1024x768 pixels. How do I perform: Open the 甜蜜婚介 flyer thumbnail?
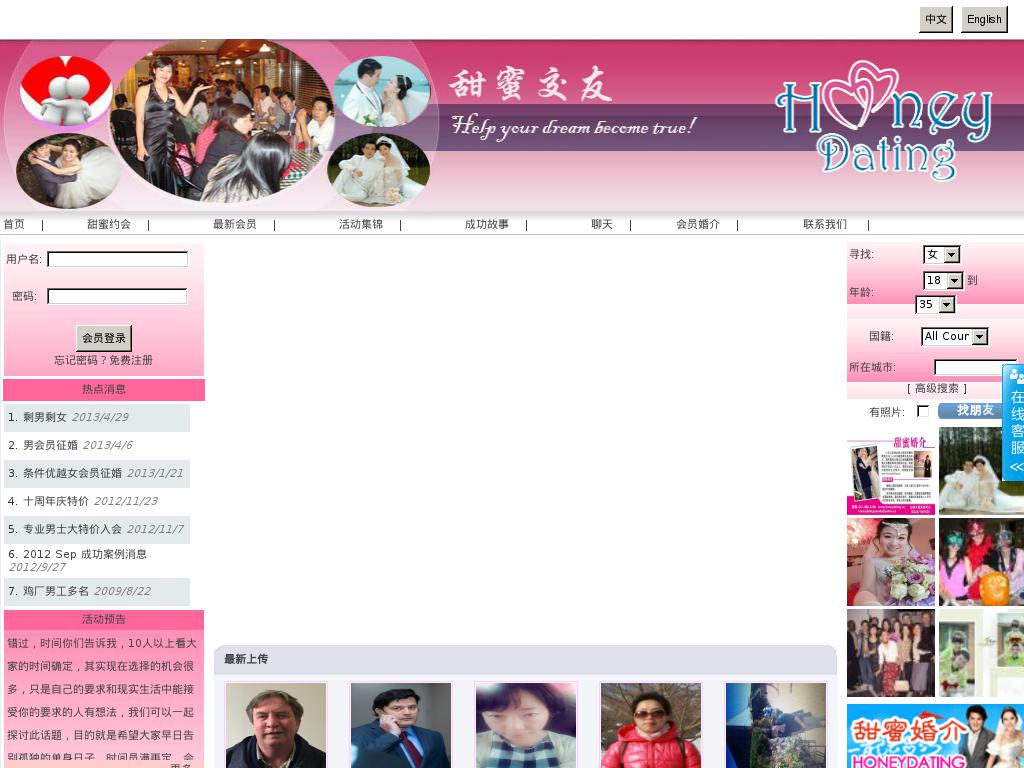[891, 472]
